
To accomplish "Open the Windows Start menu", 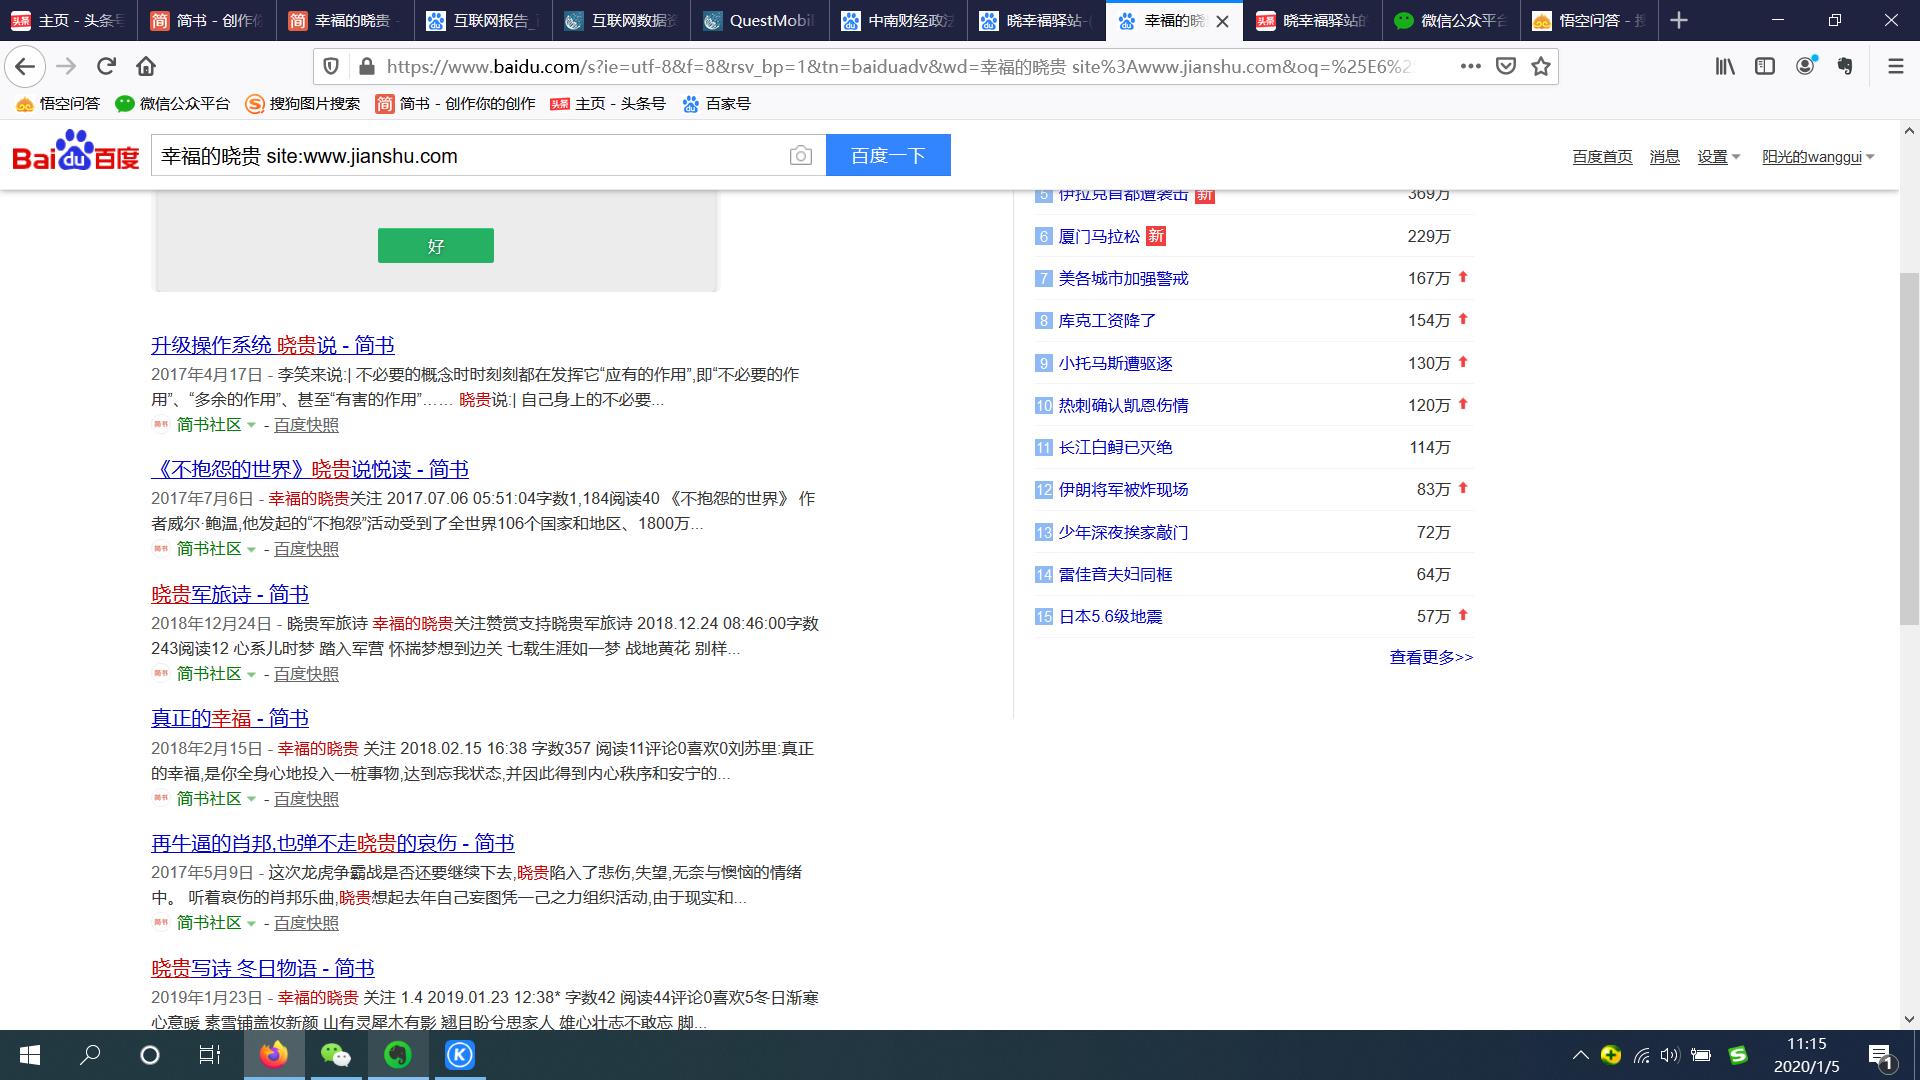I will (x=30, y=1055).
